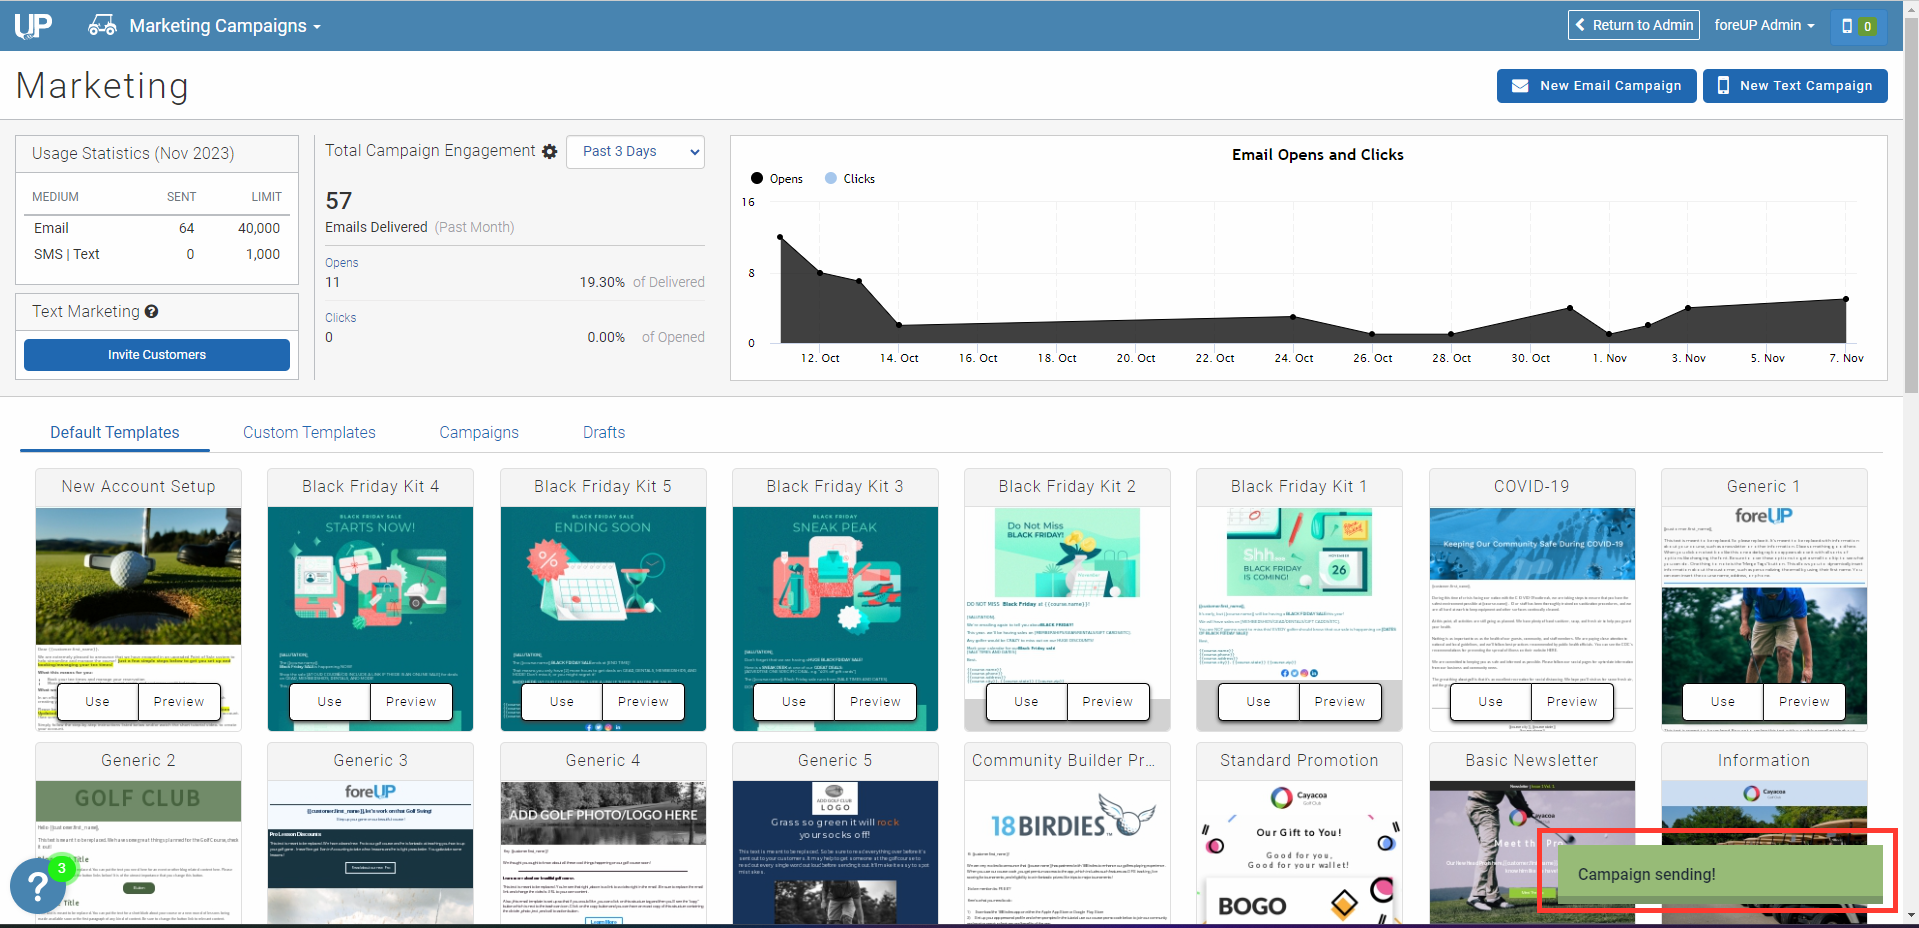This screenshot has height=928, width=1919.
Task: Click the Email sent value 64
Action: click(x=187, y=229)
